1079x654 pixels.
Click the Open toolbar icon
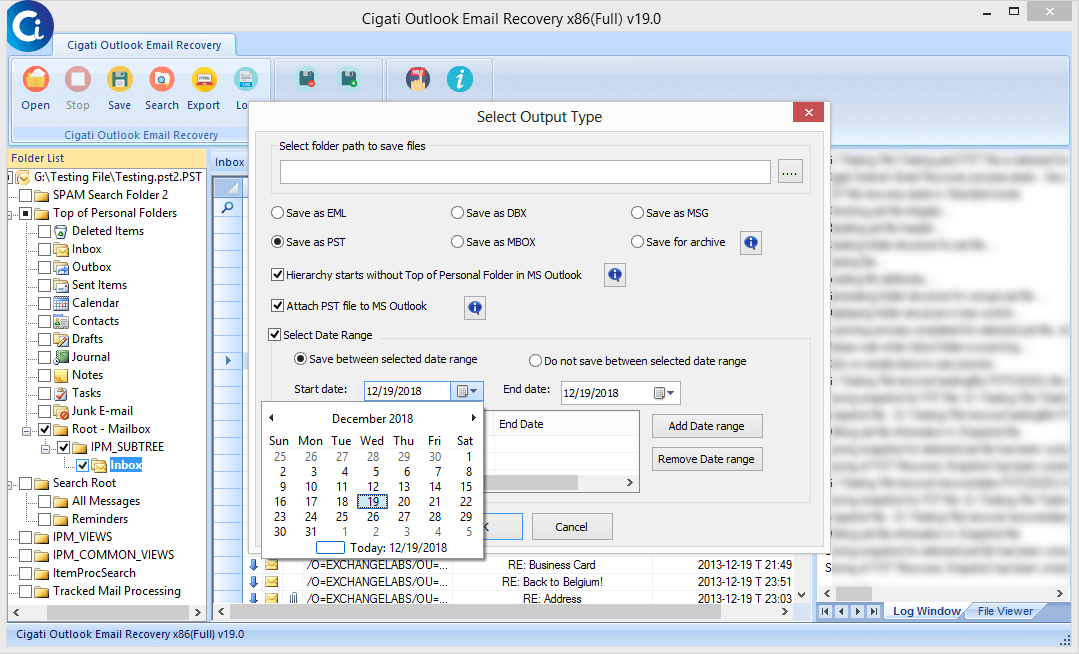(x=36, y=80)
